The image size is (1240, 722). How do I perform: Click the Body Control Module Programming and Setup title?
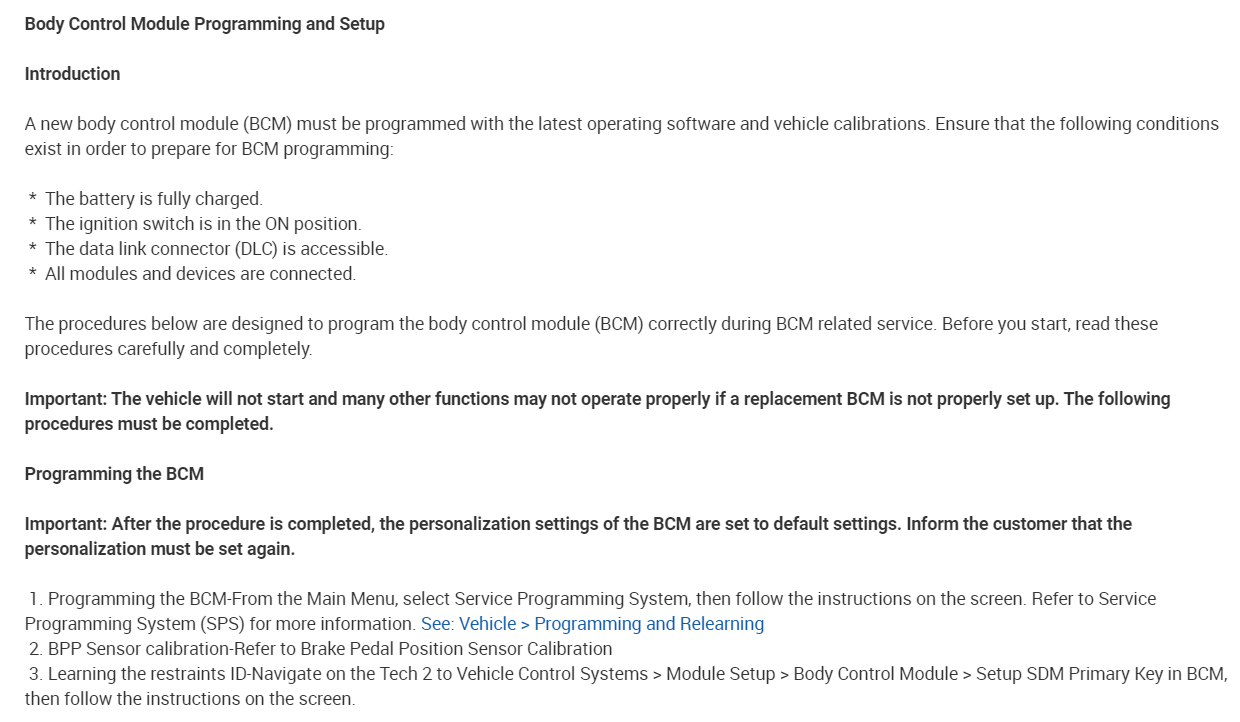pyautogui.click(x=204, y=24)
